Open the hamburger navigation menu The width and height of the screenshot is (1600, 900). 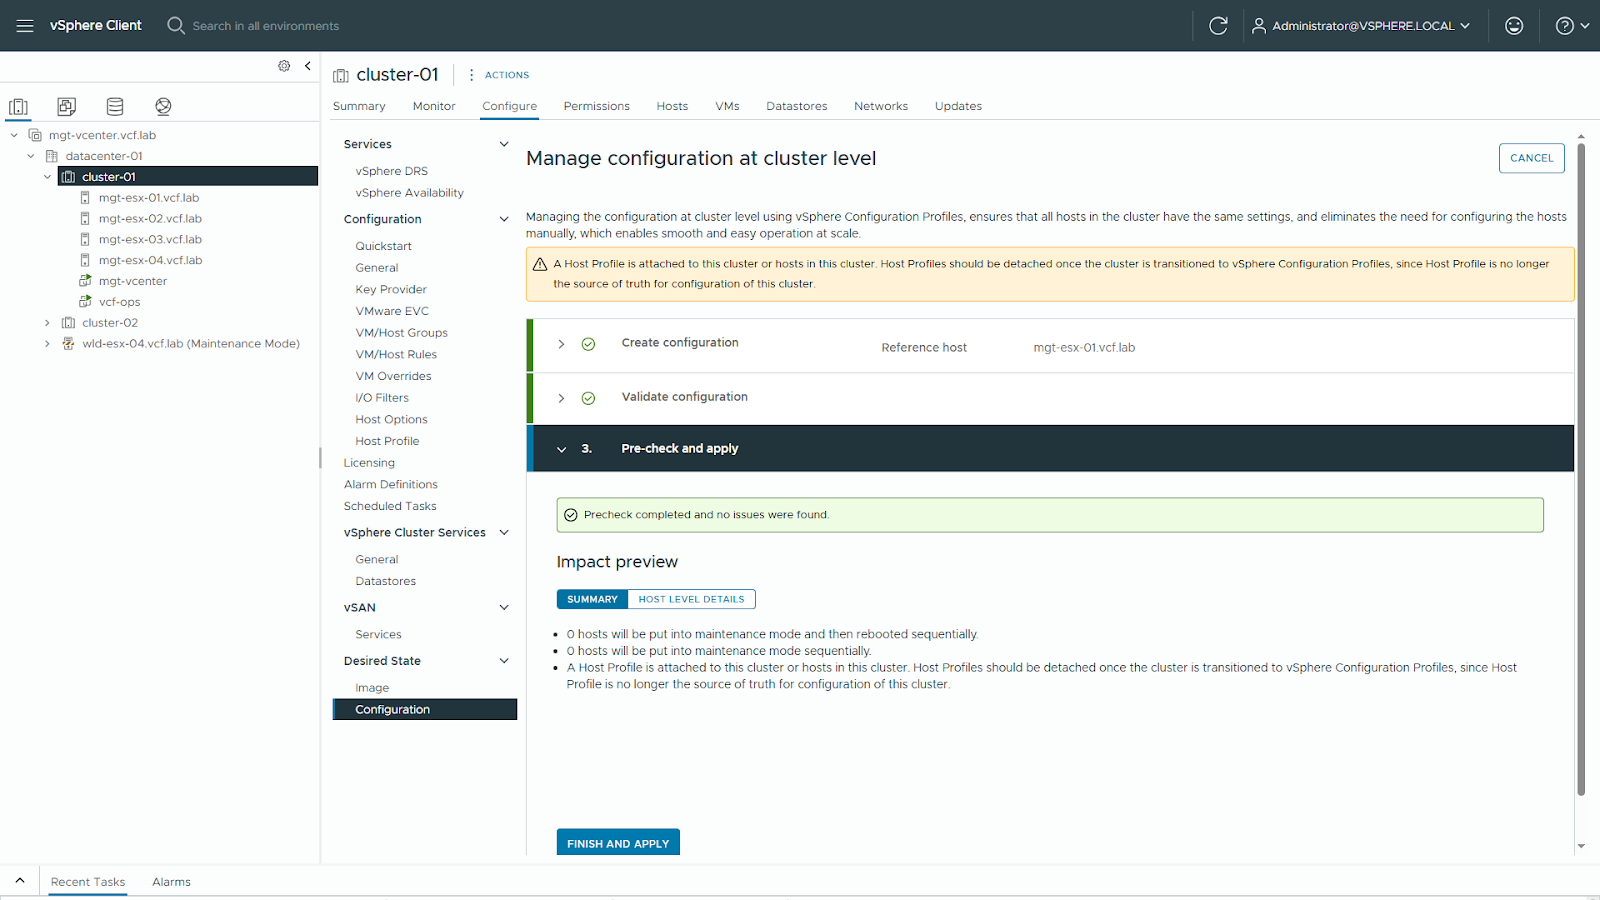(25, 26)
